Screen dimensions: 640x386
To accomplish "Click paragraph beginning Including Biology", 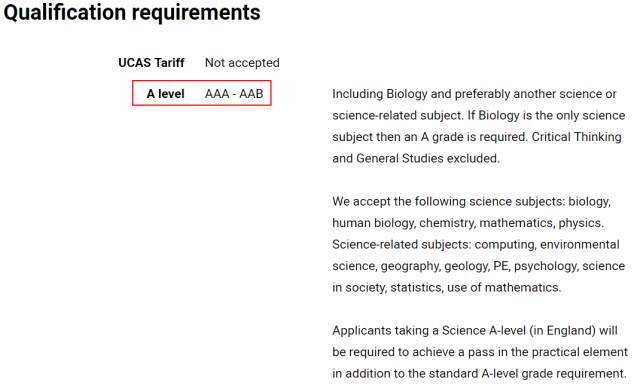I will coord(478,126).
